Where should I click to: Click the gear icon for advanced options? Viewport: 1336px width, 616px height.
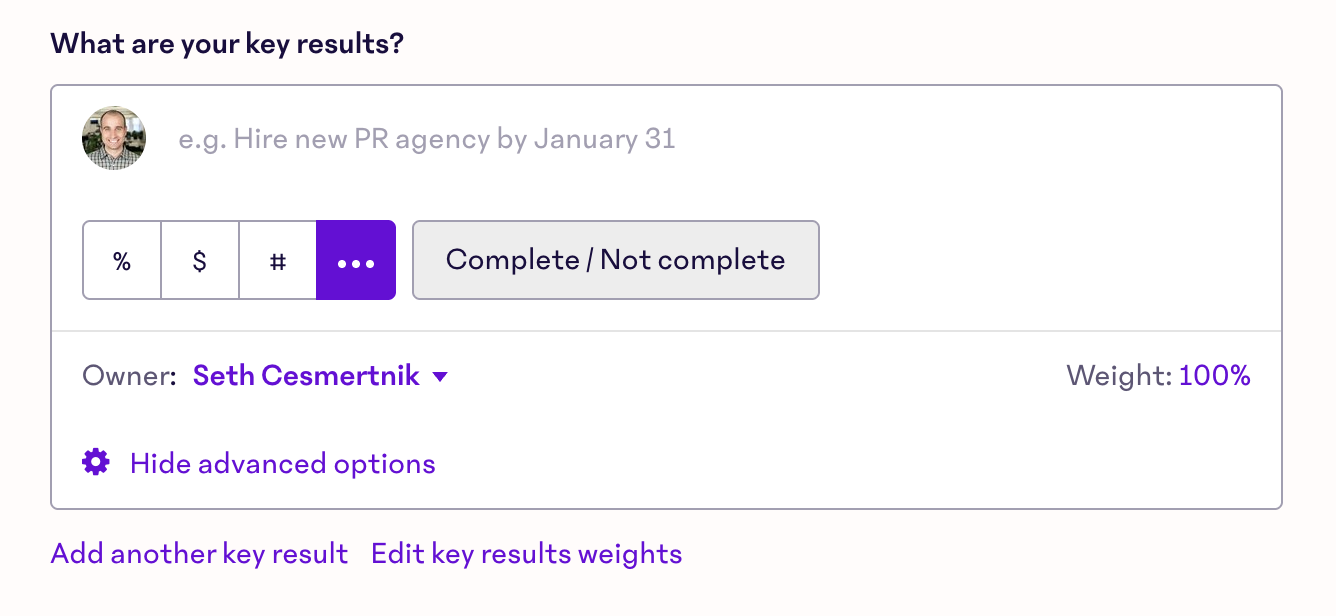pyautogui.click(x=96, y=462)
